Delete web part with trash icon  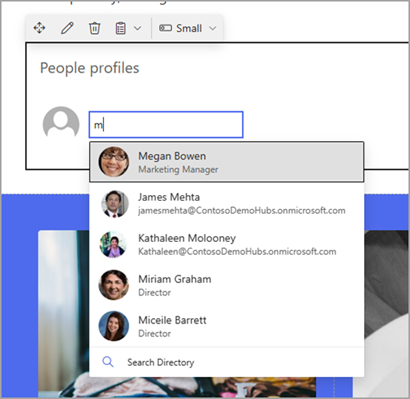(x=94, y=28)
